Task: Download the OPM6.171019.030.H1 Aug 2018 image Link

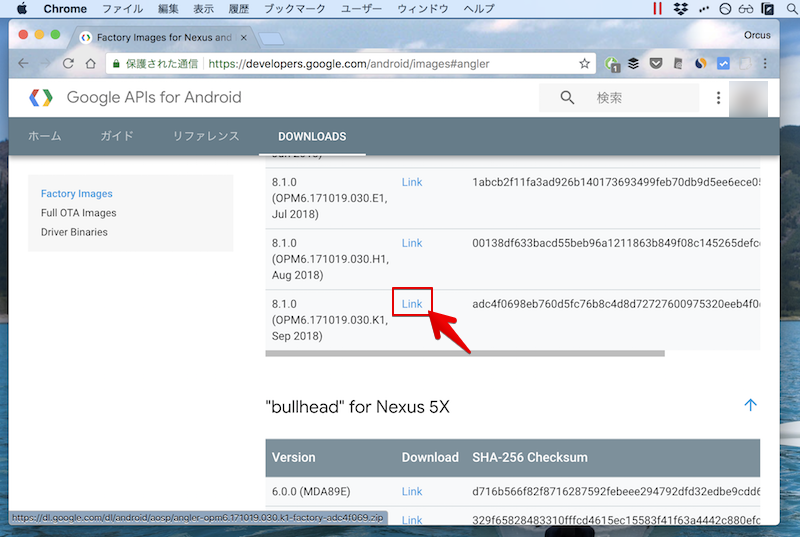Action: (412, 243)
